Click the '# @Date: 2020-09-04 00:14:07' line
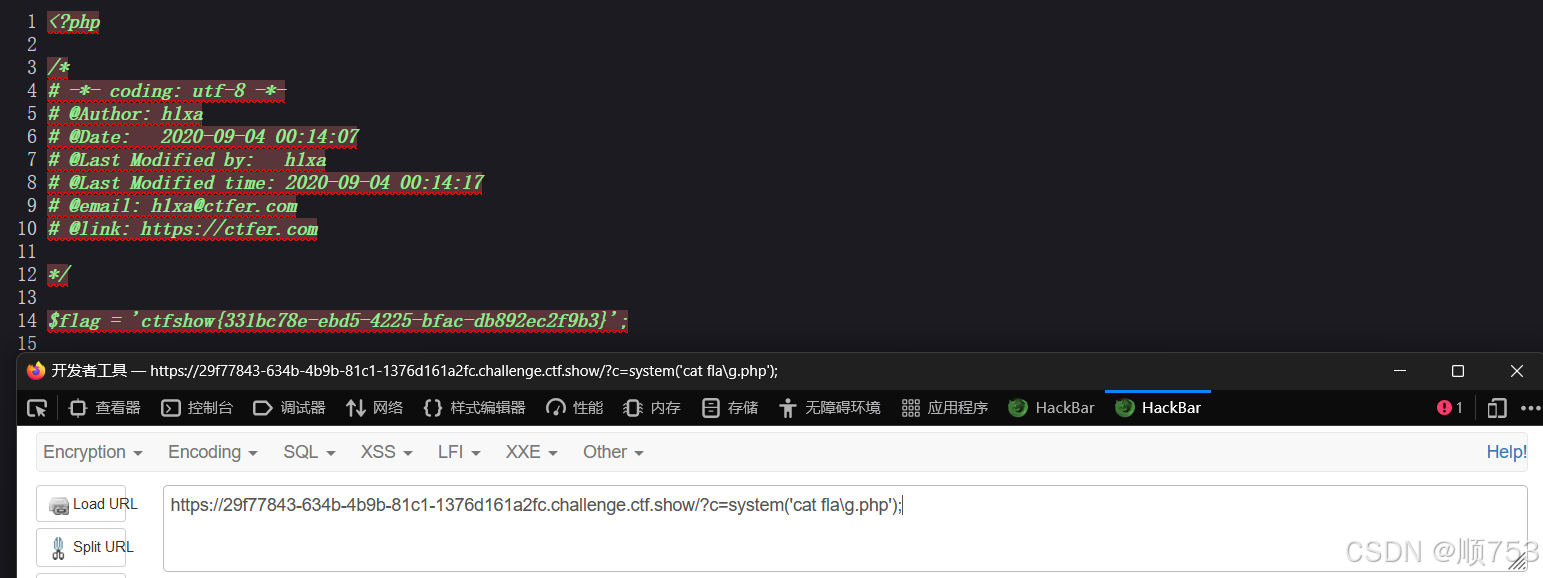The height and width of the screenshot is (578, 1543). [x=203, y=136]
